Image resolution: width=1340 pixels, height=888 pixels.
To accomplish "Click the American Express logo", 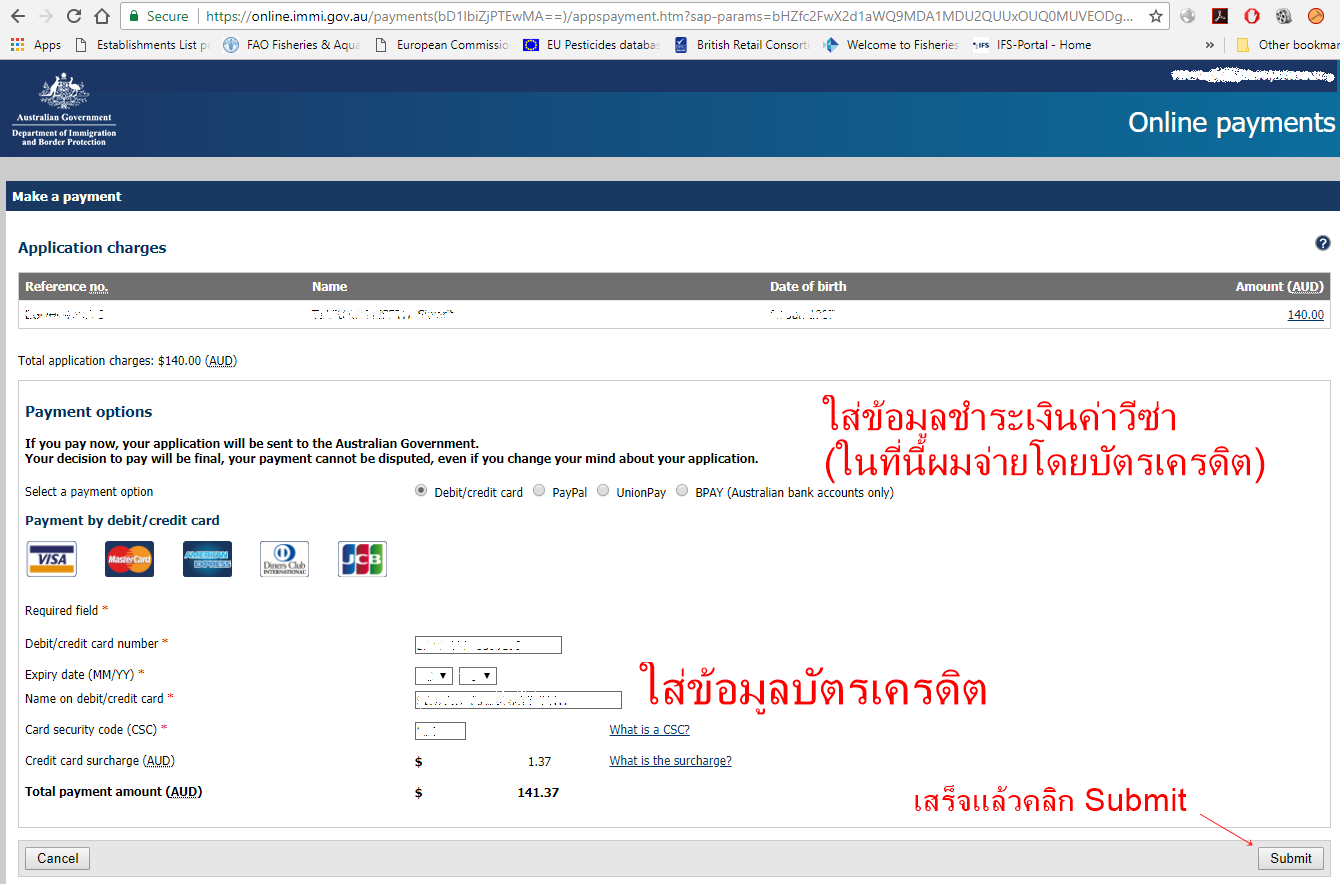I will point(207,559).
